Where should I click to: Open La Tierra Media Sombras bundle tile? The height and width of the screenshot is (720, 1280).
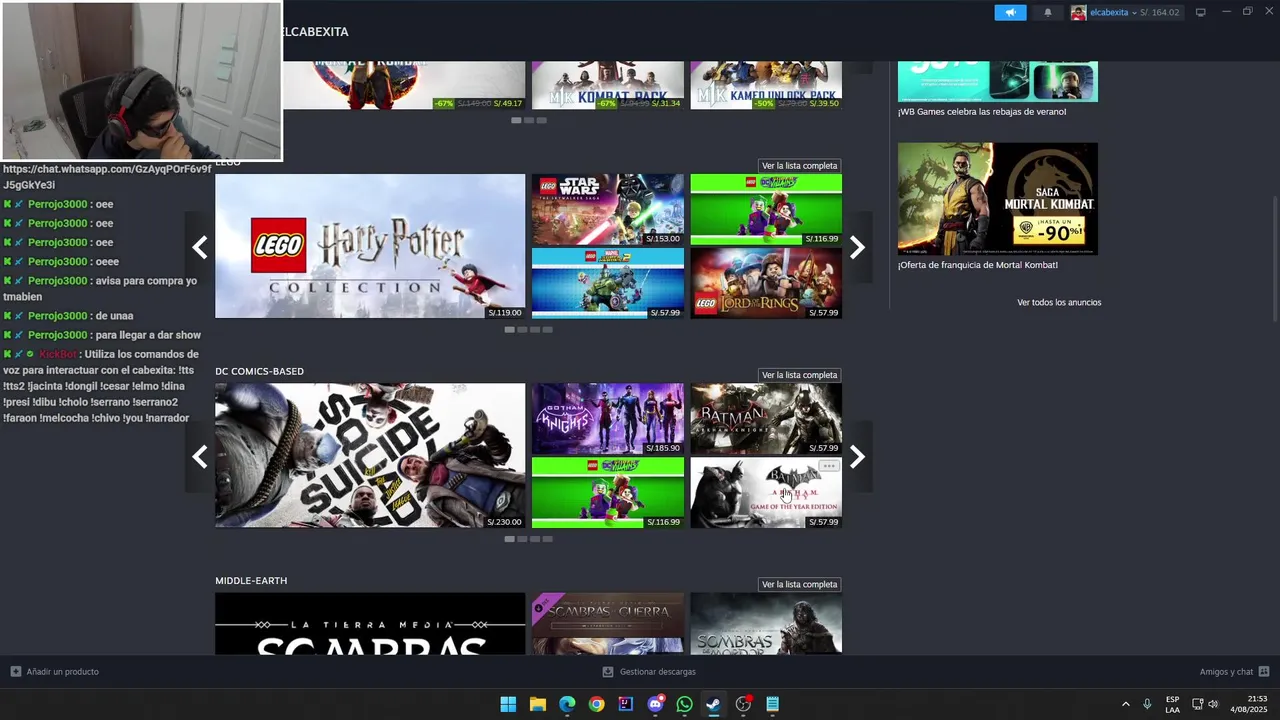[370, 624]
